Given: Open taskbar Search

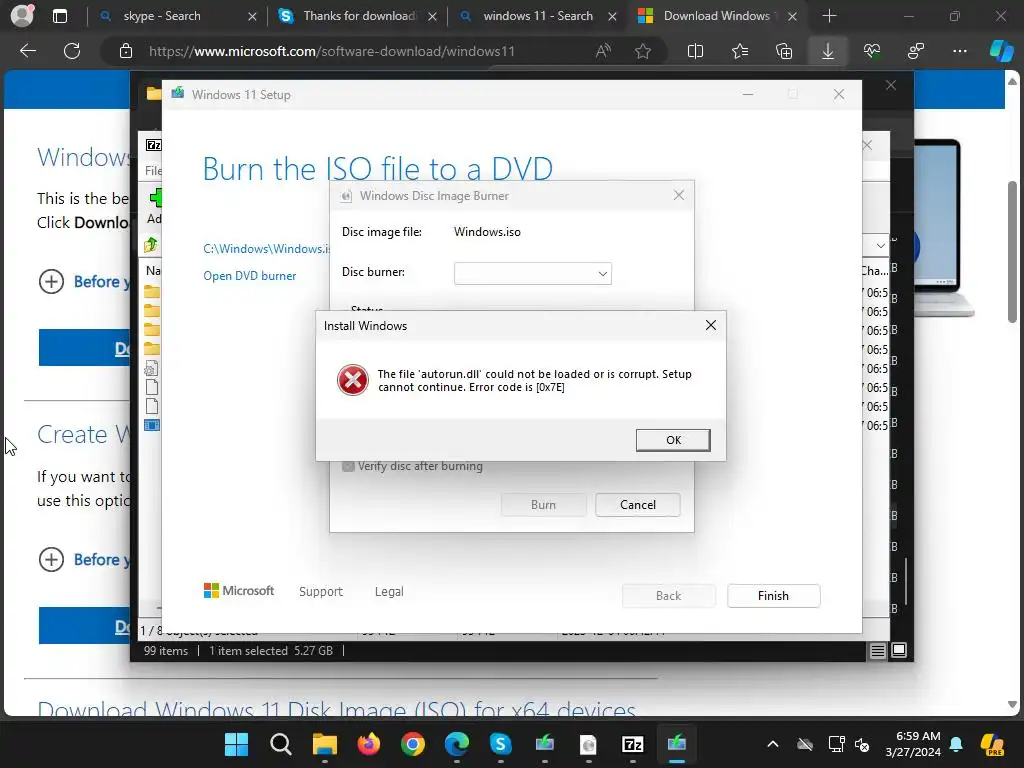Looking at the screenshot, I should pyautogui.click(x=281, y=744).
